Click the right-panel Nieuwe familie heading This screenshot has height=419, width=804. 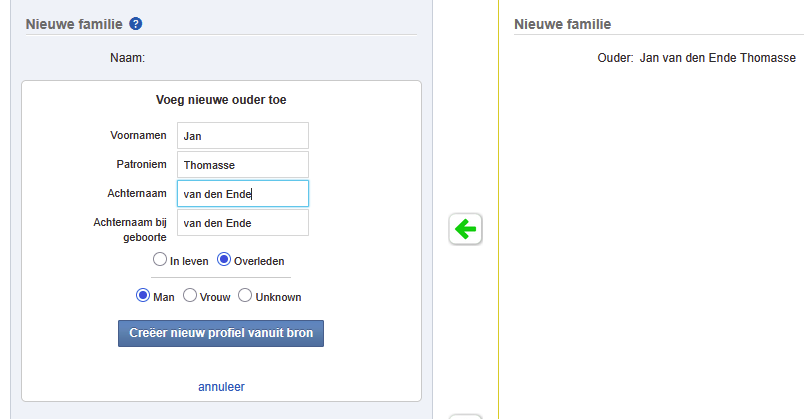tap(562, 24)
